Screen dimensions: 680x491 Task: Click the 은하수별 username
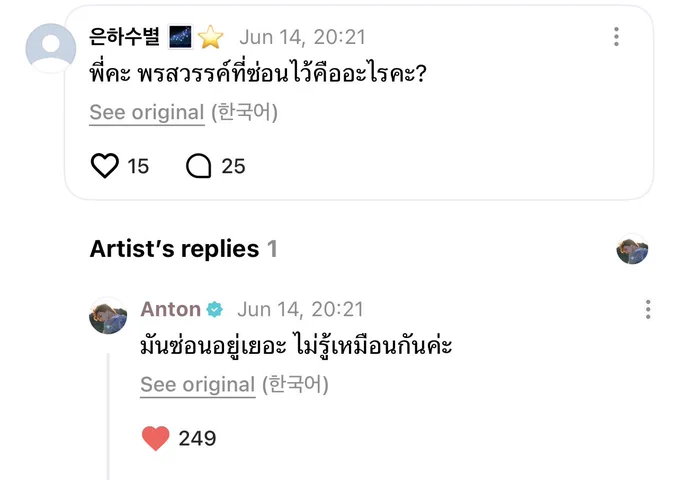tap(124, 36)
